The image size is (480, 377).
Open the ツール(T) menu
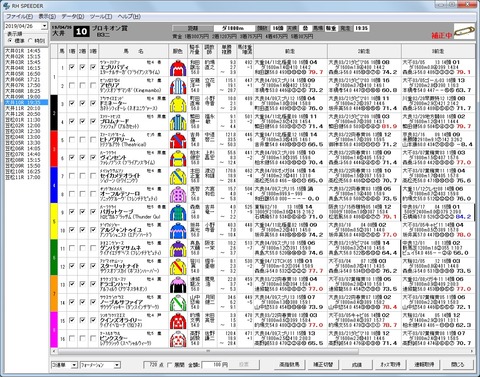[101, 16]
